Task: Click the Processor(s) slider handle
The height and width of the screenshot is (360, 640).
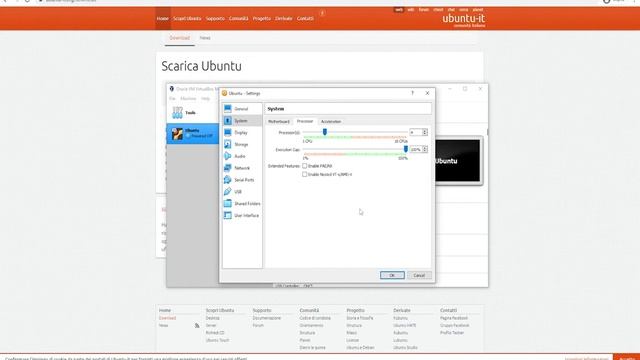Action: [325, 132]
